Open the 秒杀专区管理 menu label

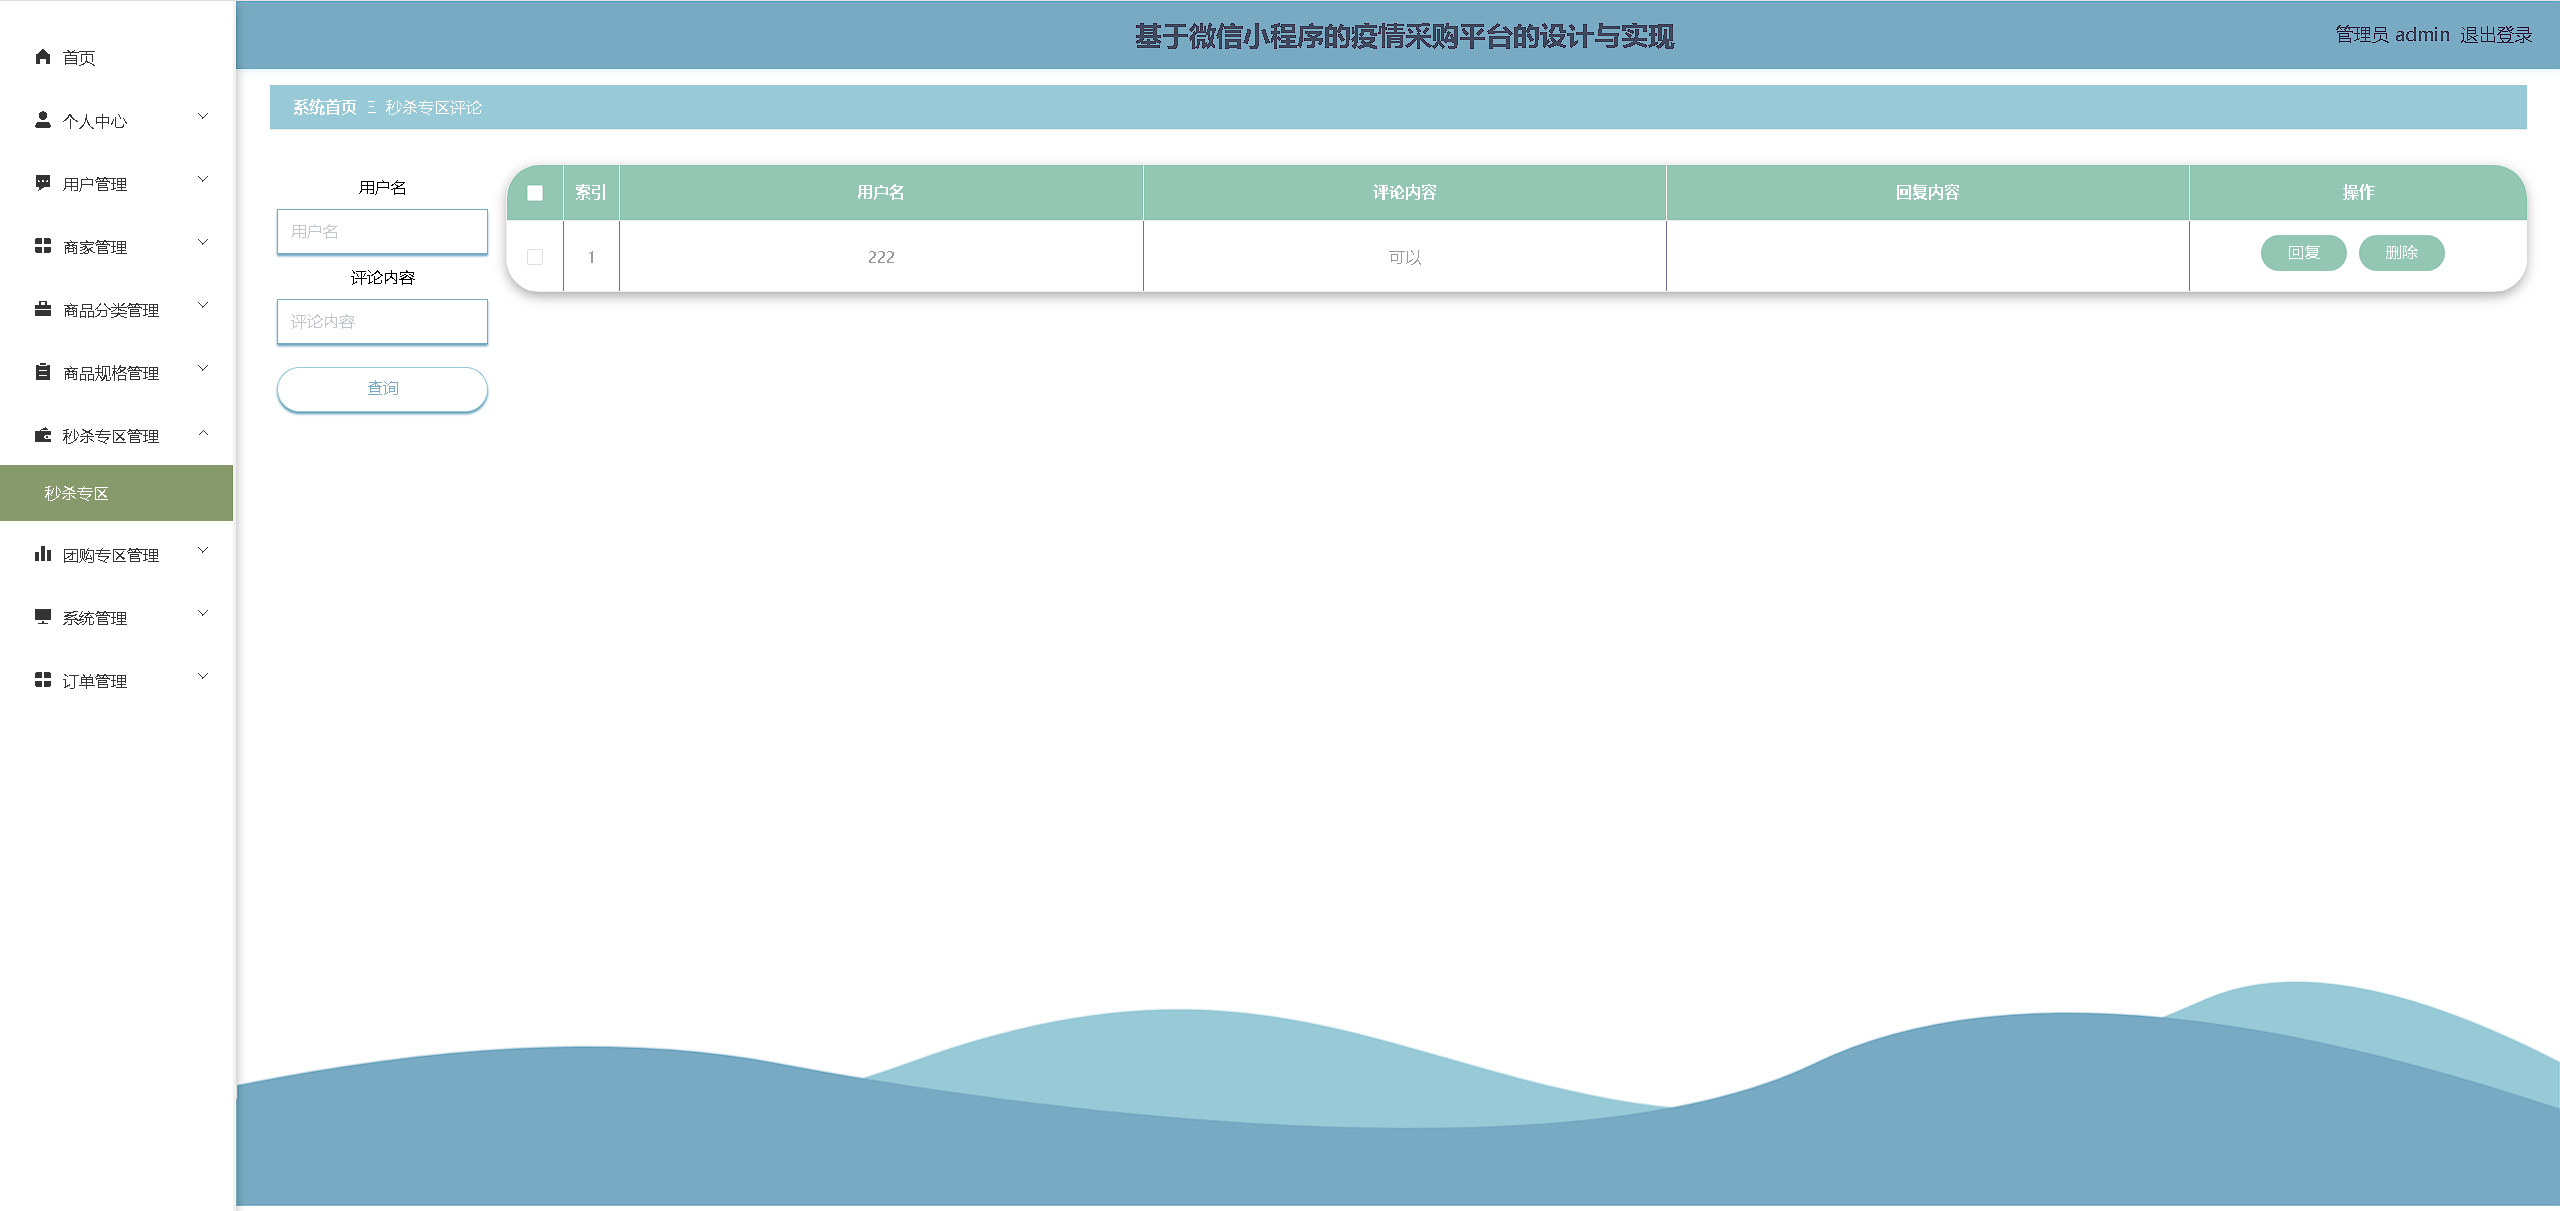pos(111,436)
